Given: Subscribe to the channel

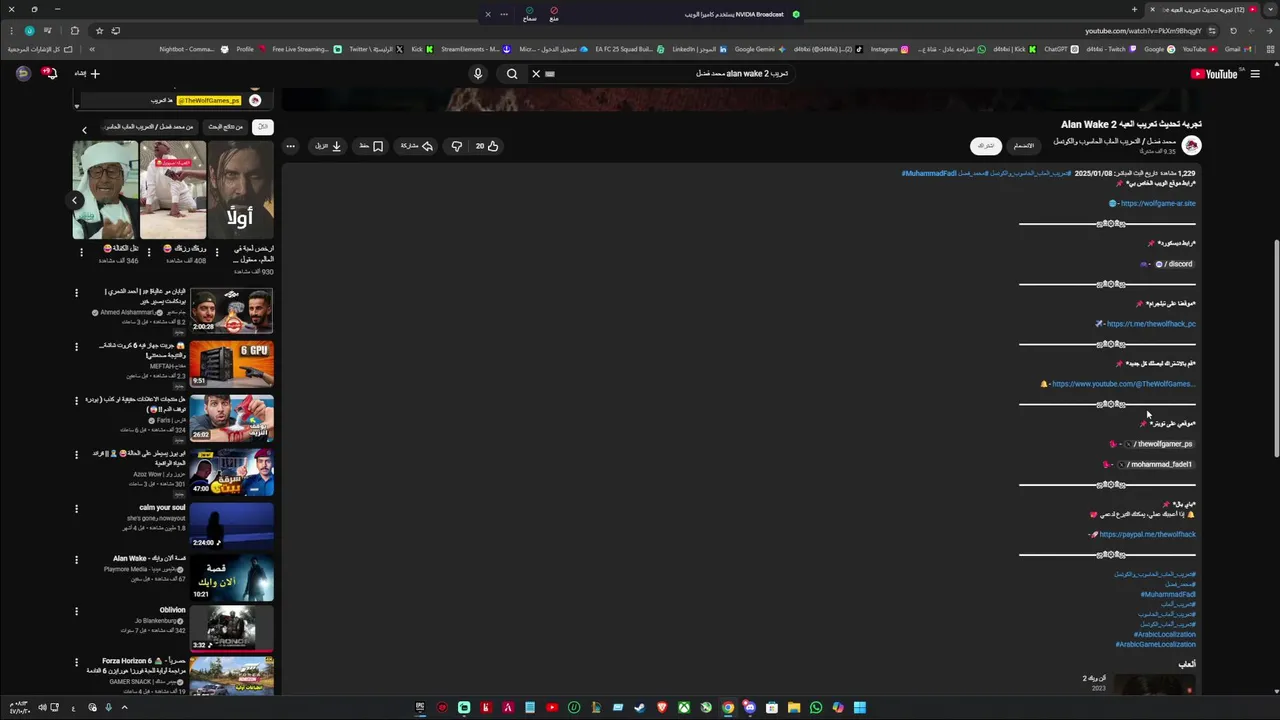Looking at the screenshot, I should [986, 146].
